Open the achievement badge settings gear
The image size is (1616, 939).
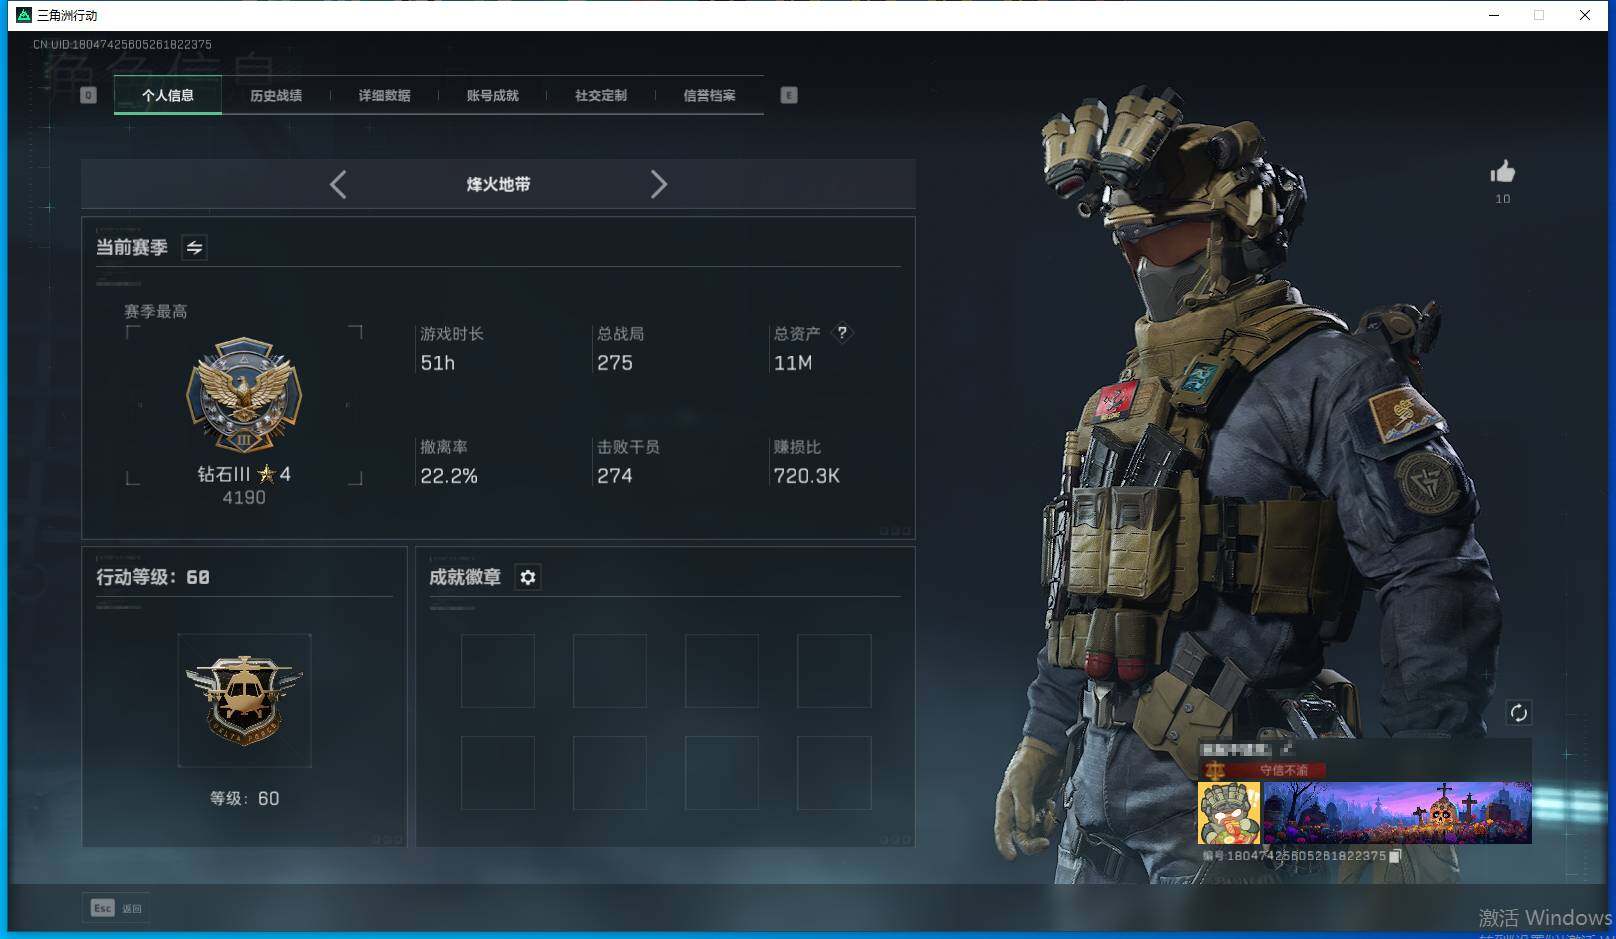[x=528, y=577]
